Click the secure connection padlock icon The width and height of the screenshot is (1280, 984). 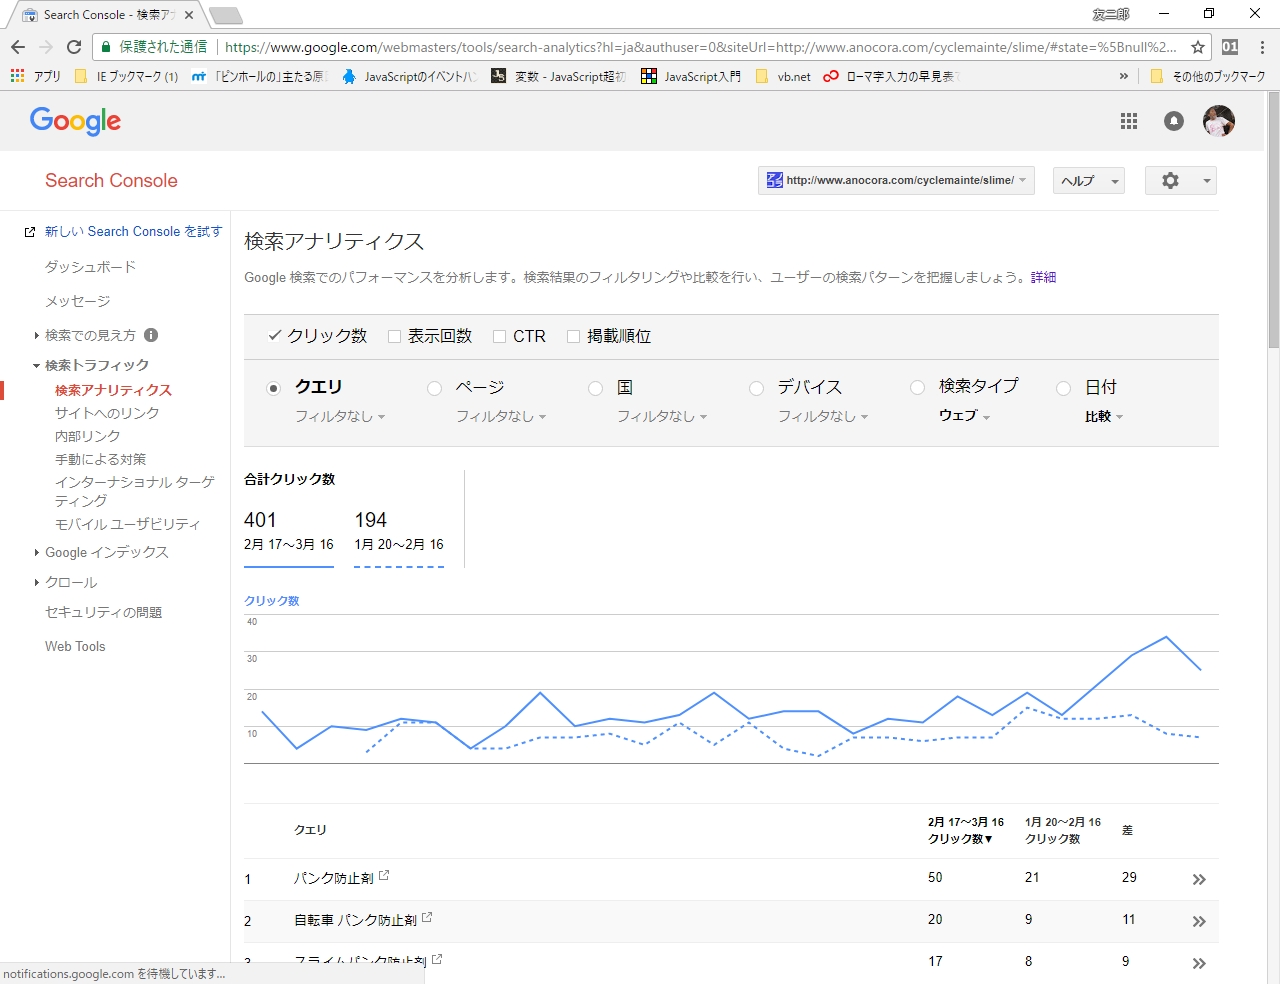(x=106, y=47)
